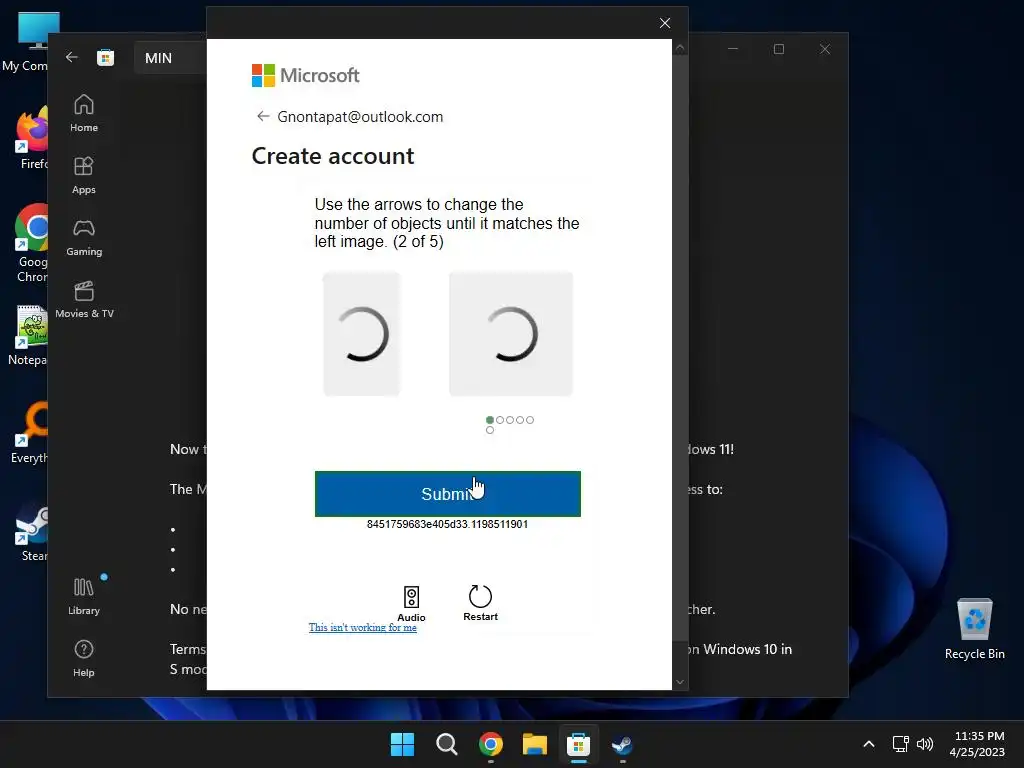This screenshot has width=1024, height=768.
Task: Open taskbar Search
Action: pos(447,744)
